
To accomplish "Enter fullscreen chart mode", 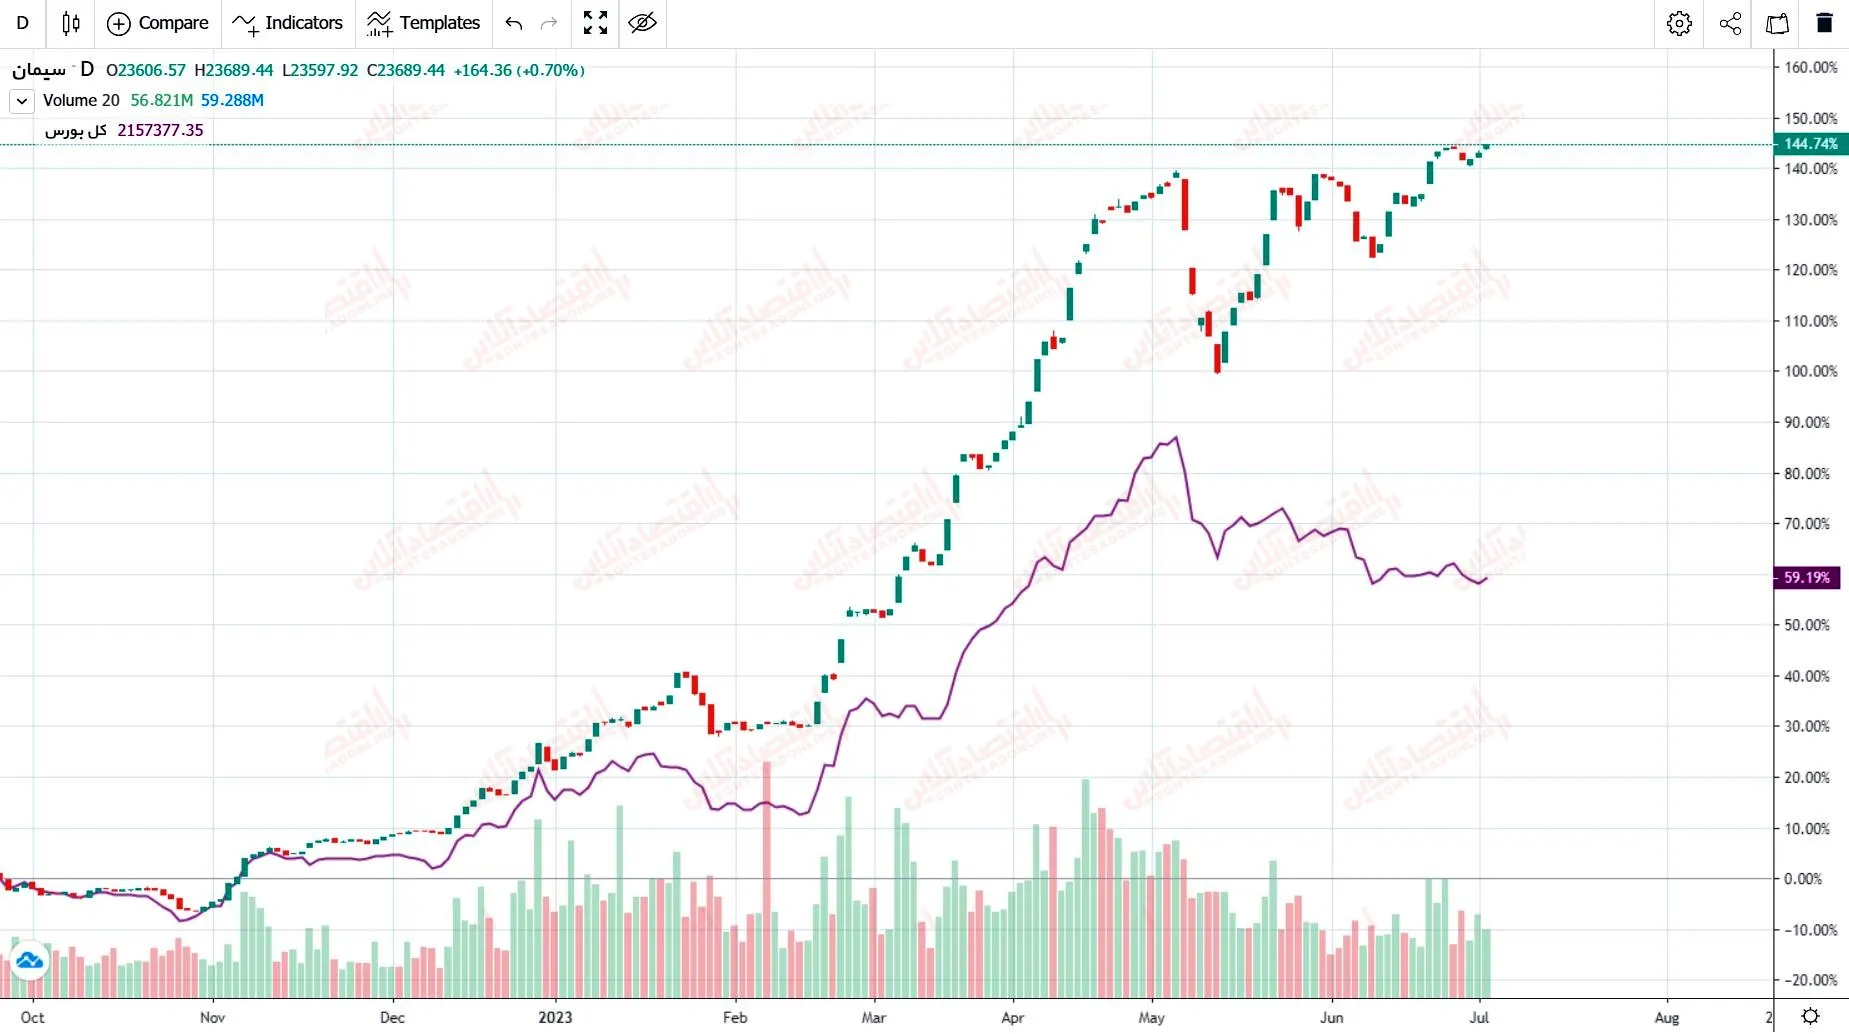I will [x=596, y=23].
